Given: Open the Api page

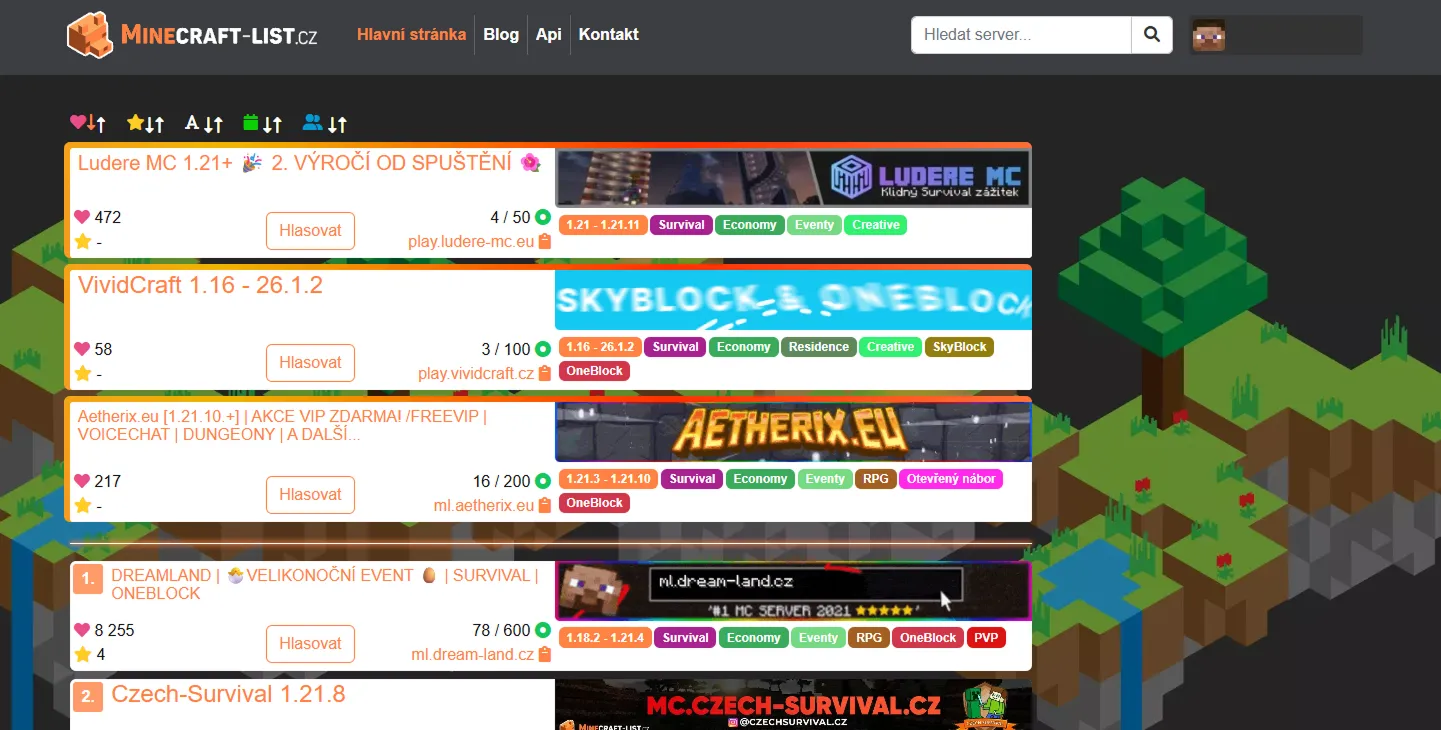Looking at the screenshot, I should [549, 34].
